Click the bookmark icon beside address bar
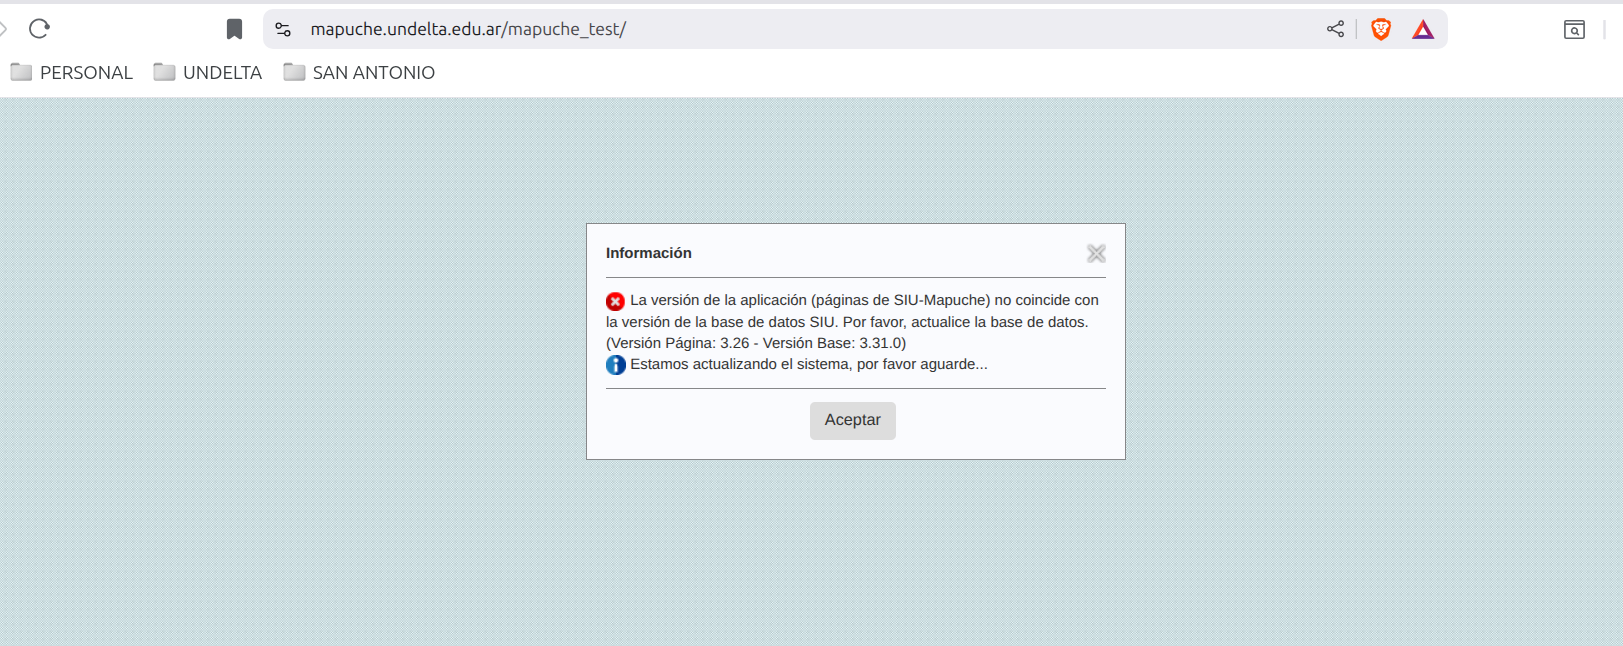Viewport: 1623px width, 646px height. pyautogui.click(x=234, y=29)
